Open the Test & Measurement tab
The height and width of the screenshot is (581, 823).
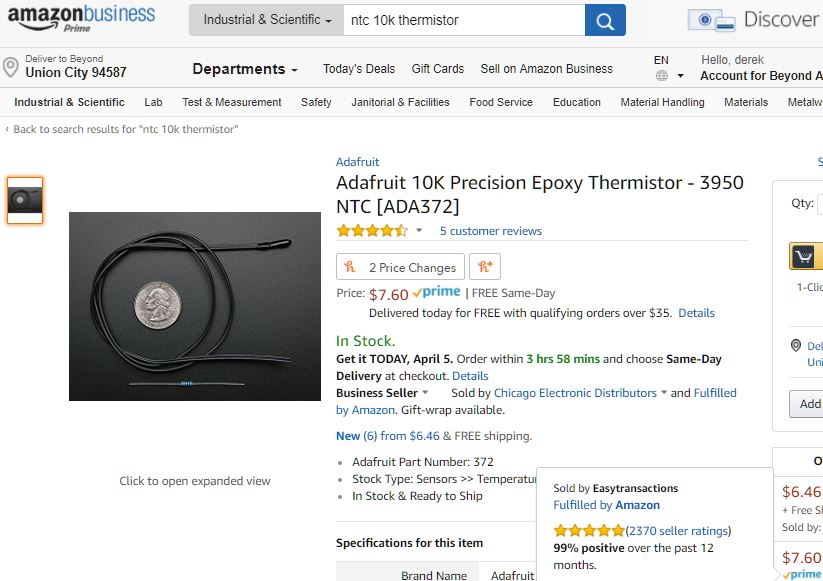pos(231,102)
